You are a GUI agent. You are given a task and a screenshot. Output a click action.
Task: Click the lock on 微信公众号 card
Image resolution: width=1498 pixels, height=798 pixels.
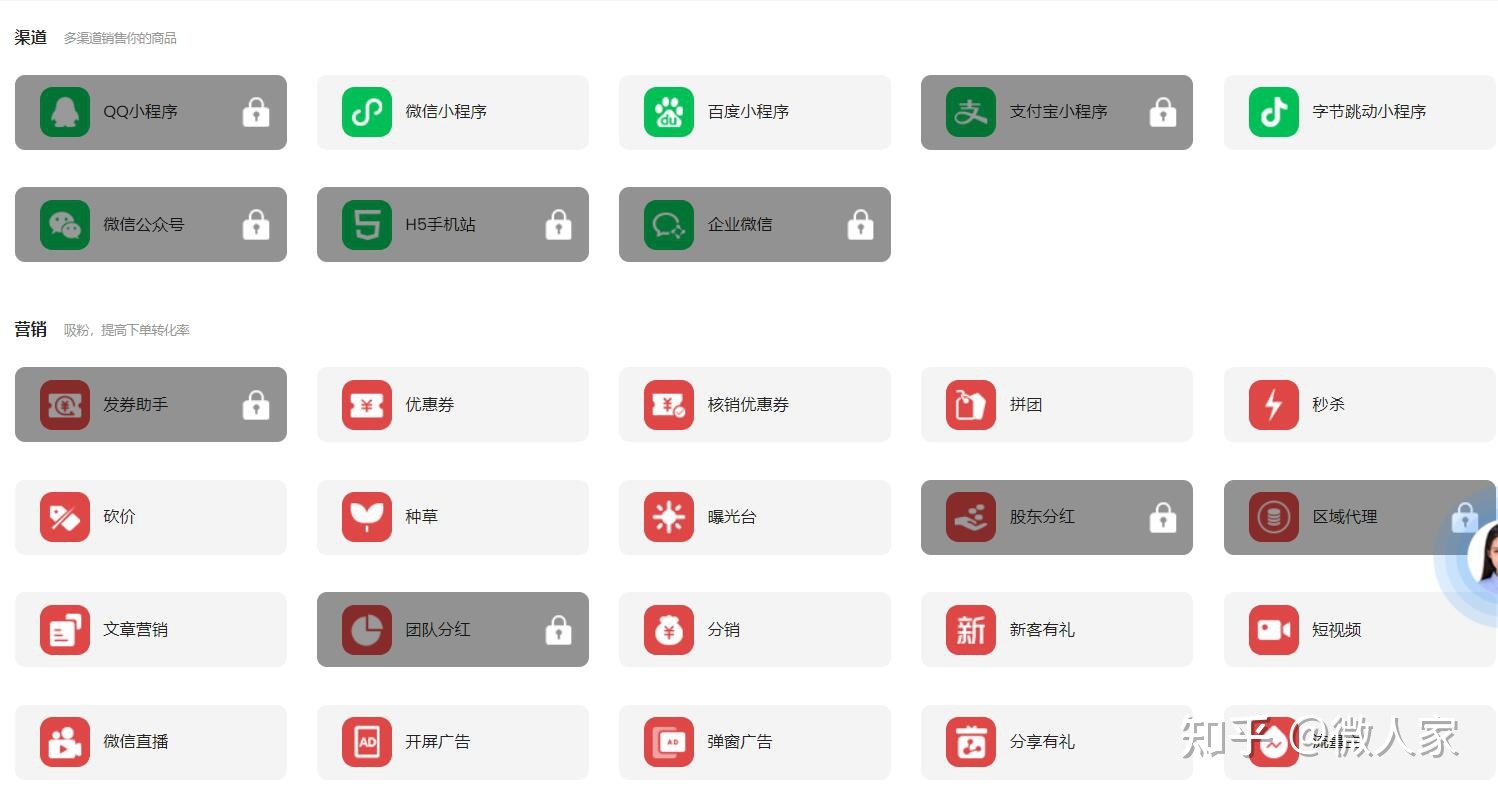(256, 225)
